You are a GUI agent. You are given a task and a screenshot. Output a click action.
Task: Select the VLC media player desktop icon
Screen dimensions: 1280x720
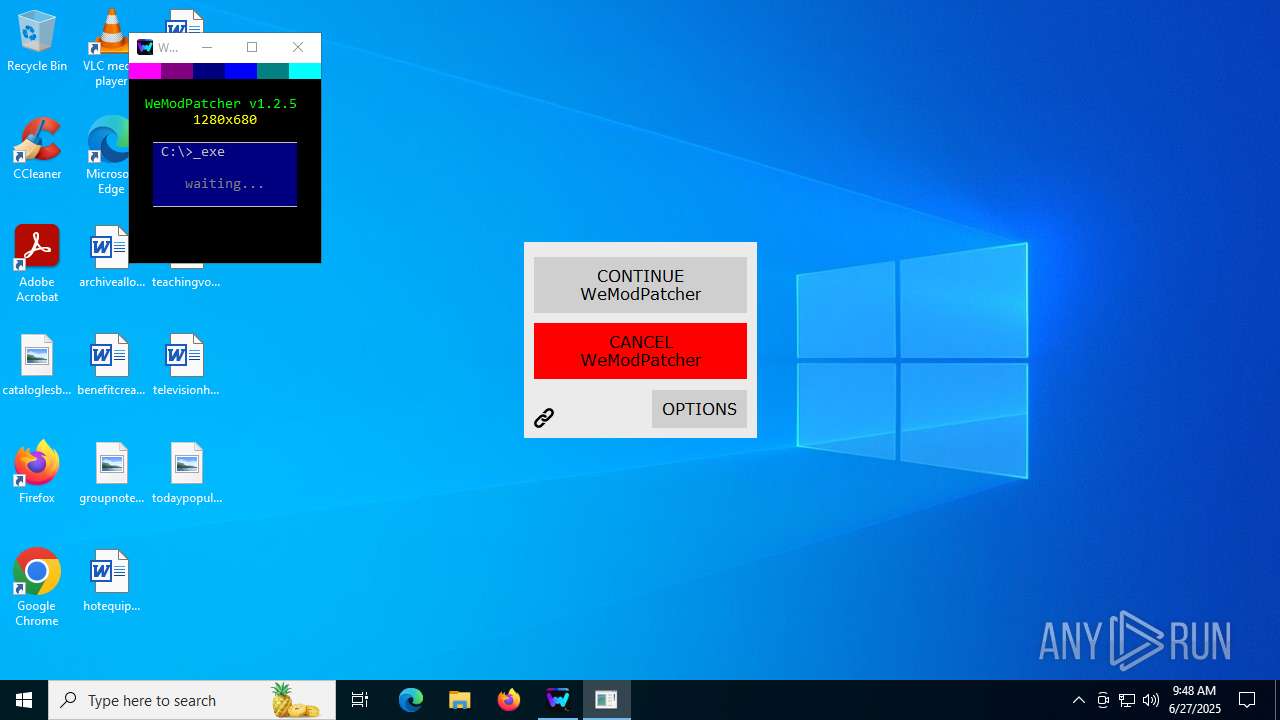click(x=108, y=48)
